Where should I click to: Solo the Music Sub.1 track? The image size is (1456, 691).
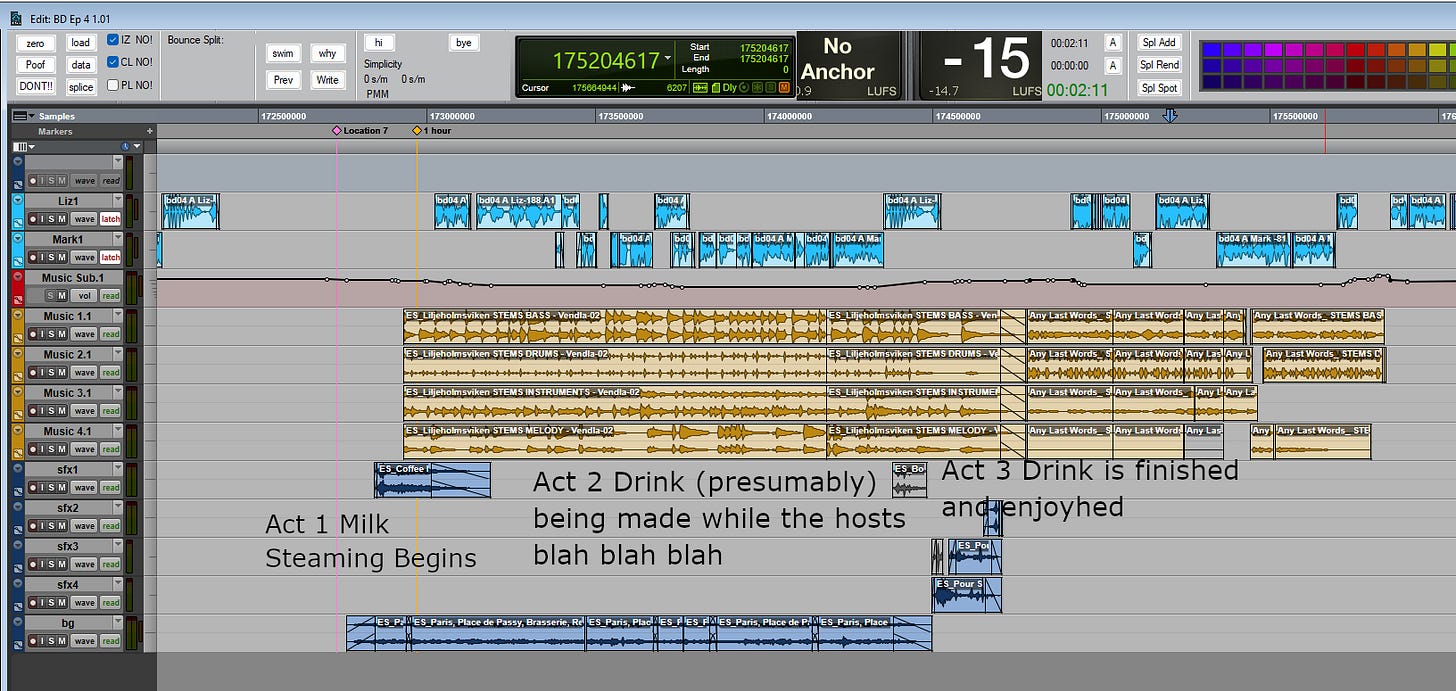52,296
